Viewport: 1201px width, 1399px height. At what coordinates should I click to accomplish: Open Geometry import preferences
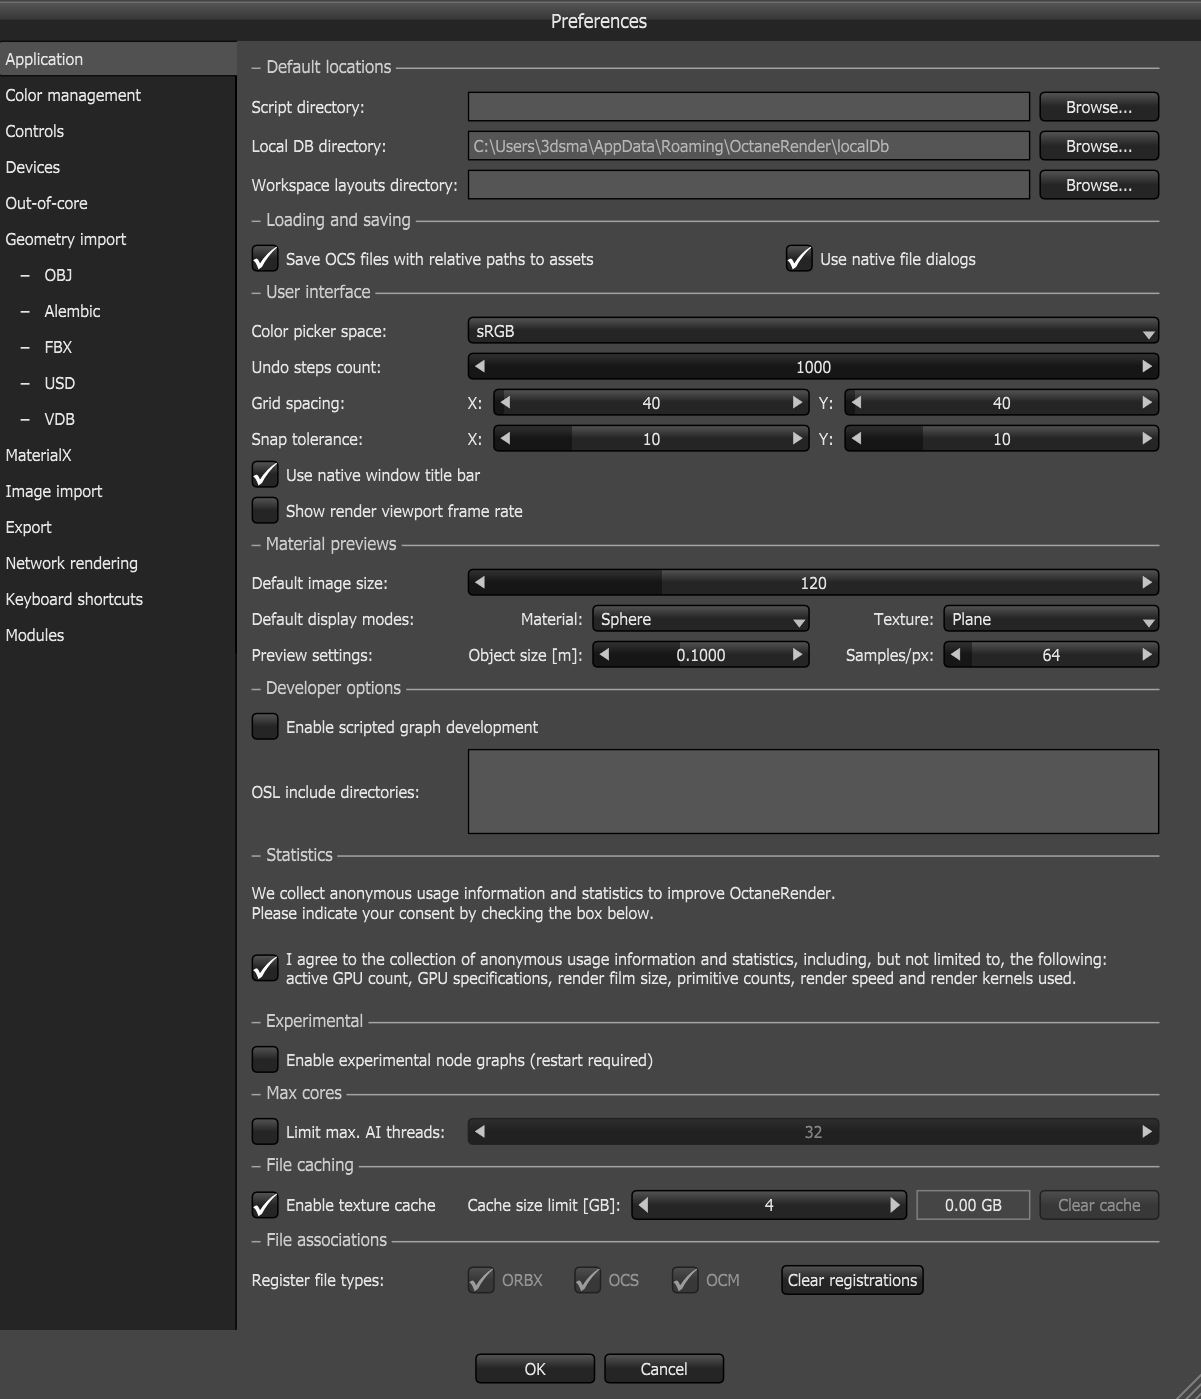pos(118,239)
